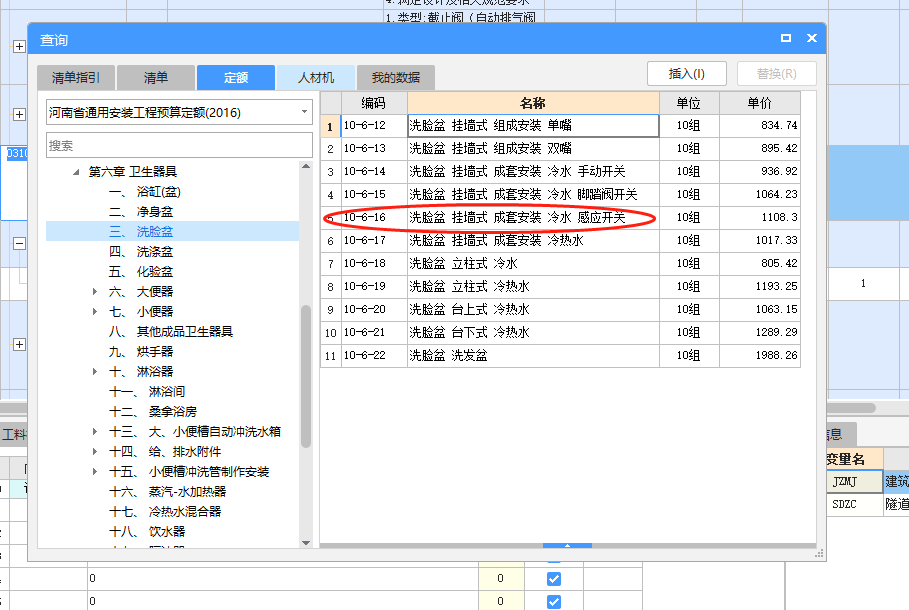Screen dimensions: 909x610
Task: Expand the topmost plus node in background window
Action: 19,46
